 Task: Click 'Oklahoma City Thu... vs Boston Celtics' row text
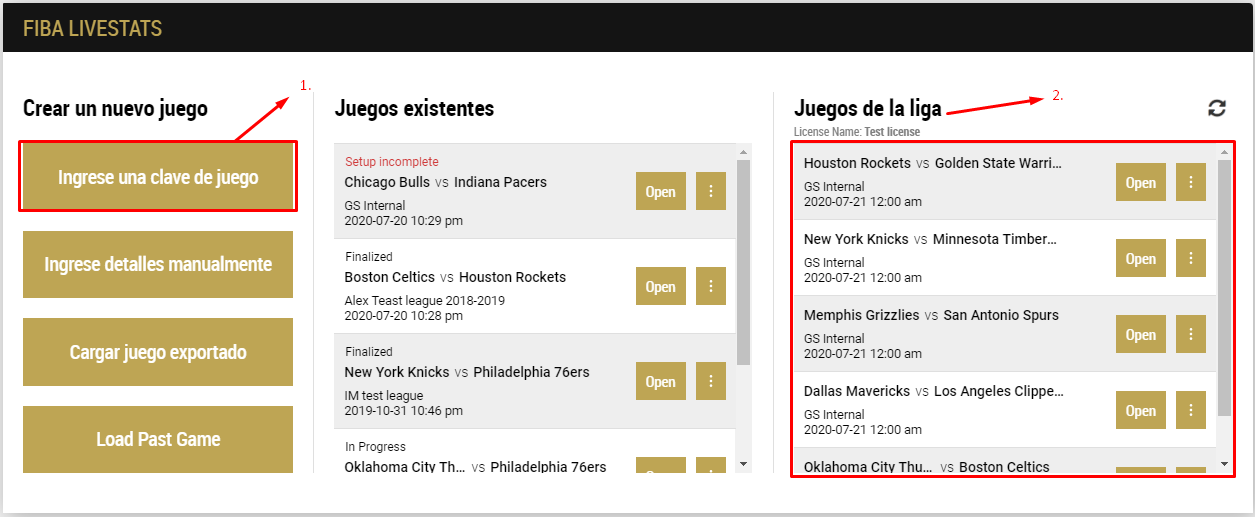click(927, 467)
